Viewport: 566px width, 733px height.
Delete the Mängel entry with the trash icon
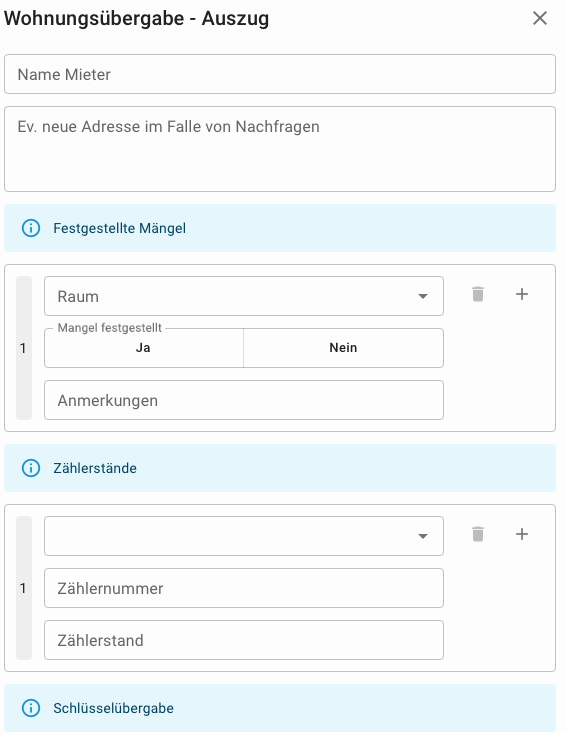point(478,295)
